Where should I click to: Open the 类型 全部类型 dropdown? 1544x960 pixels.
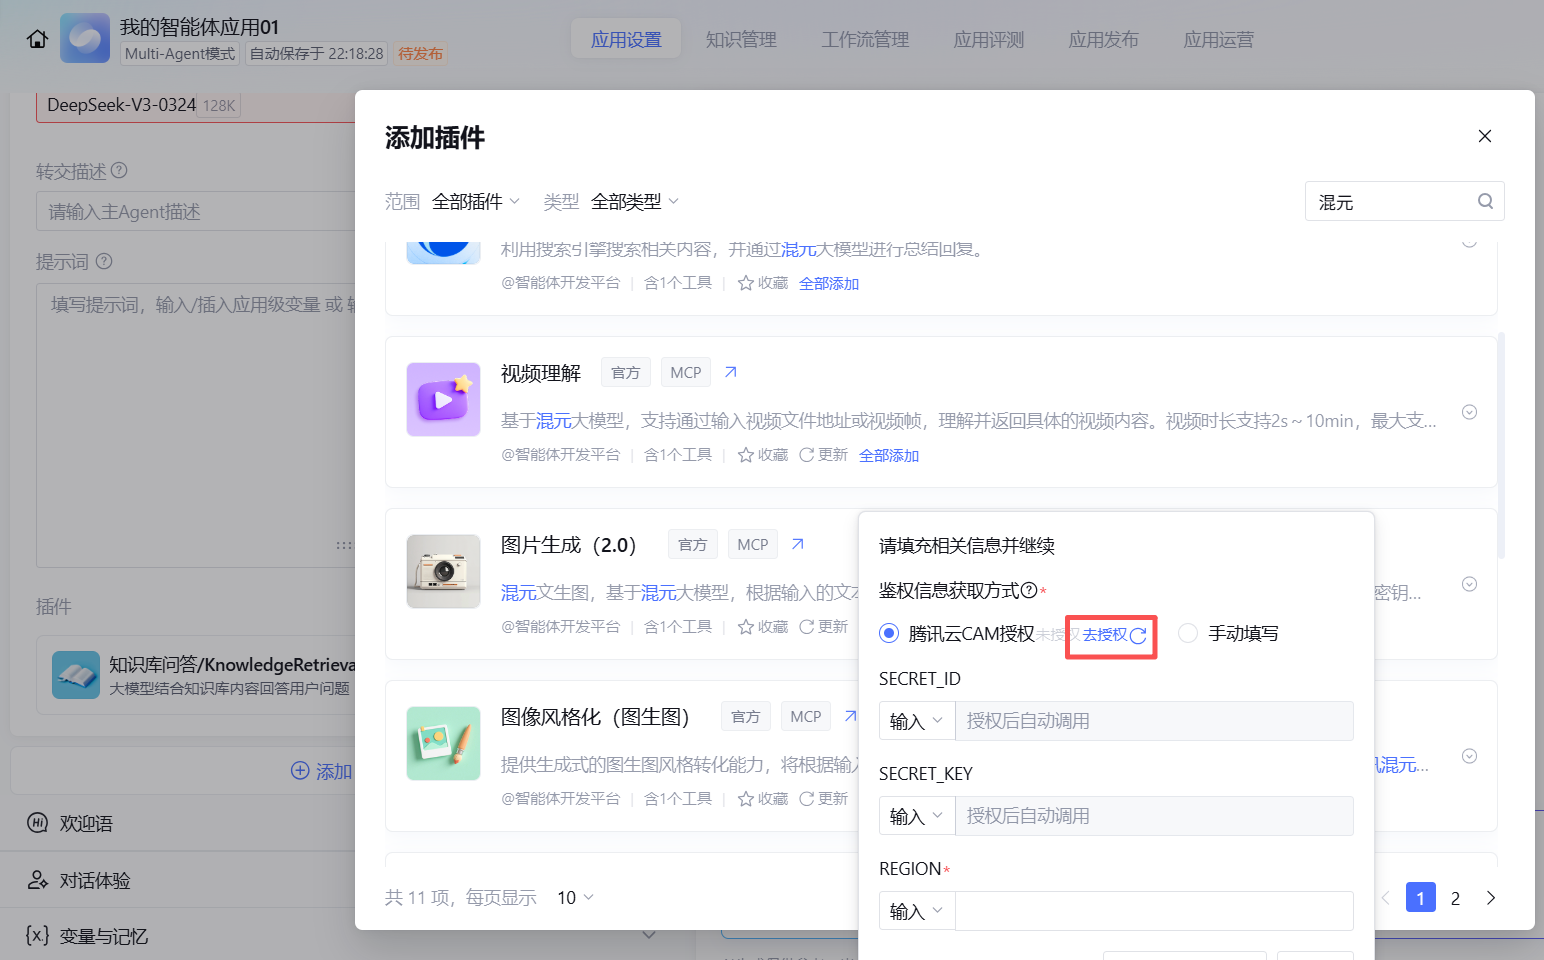coord(635,201)
